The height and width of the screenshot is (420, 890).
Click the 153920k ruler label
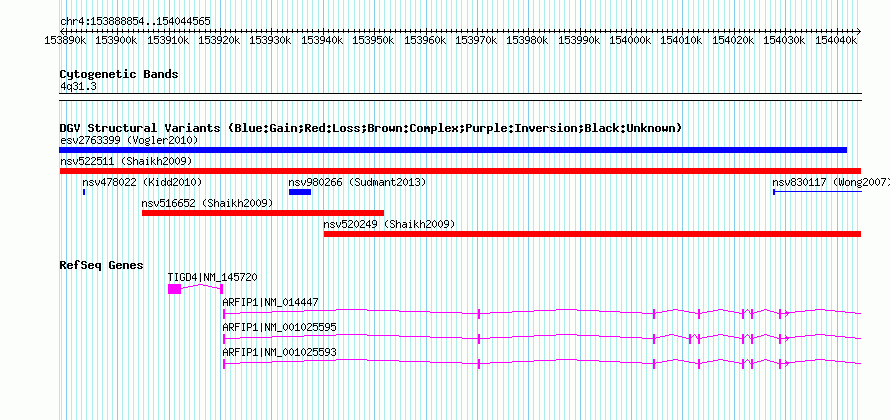coord(219,40)
